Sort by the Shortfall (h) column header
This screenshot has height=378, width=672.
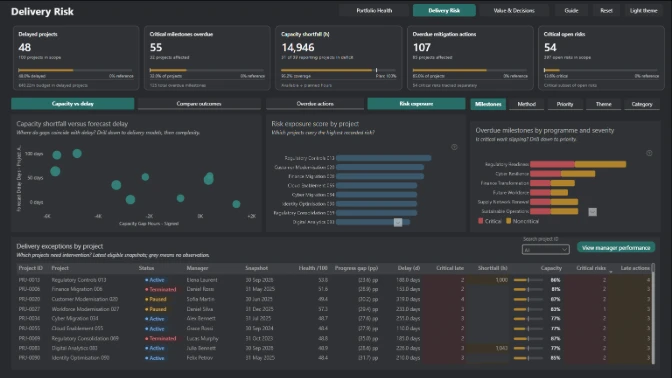click(x=492, y=268)
